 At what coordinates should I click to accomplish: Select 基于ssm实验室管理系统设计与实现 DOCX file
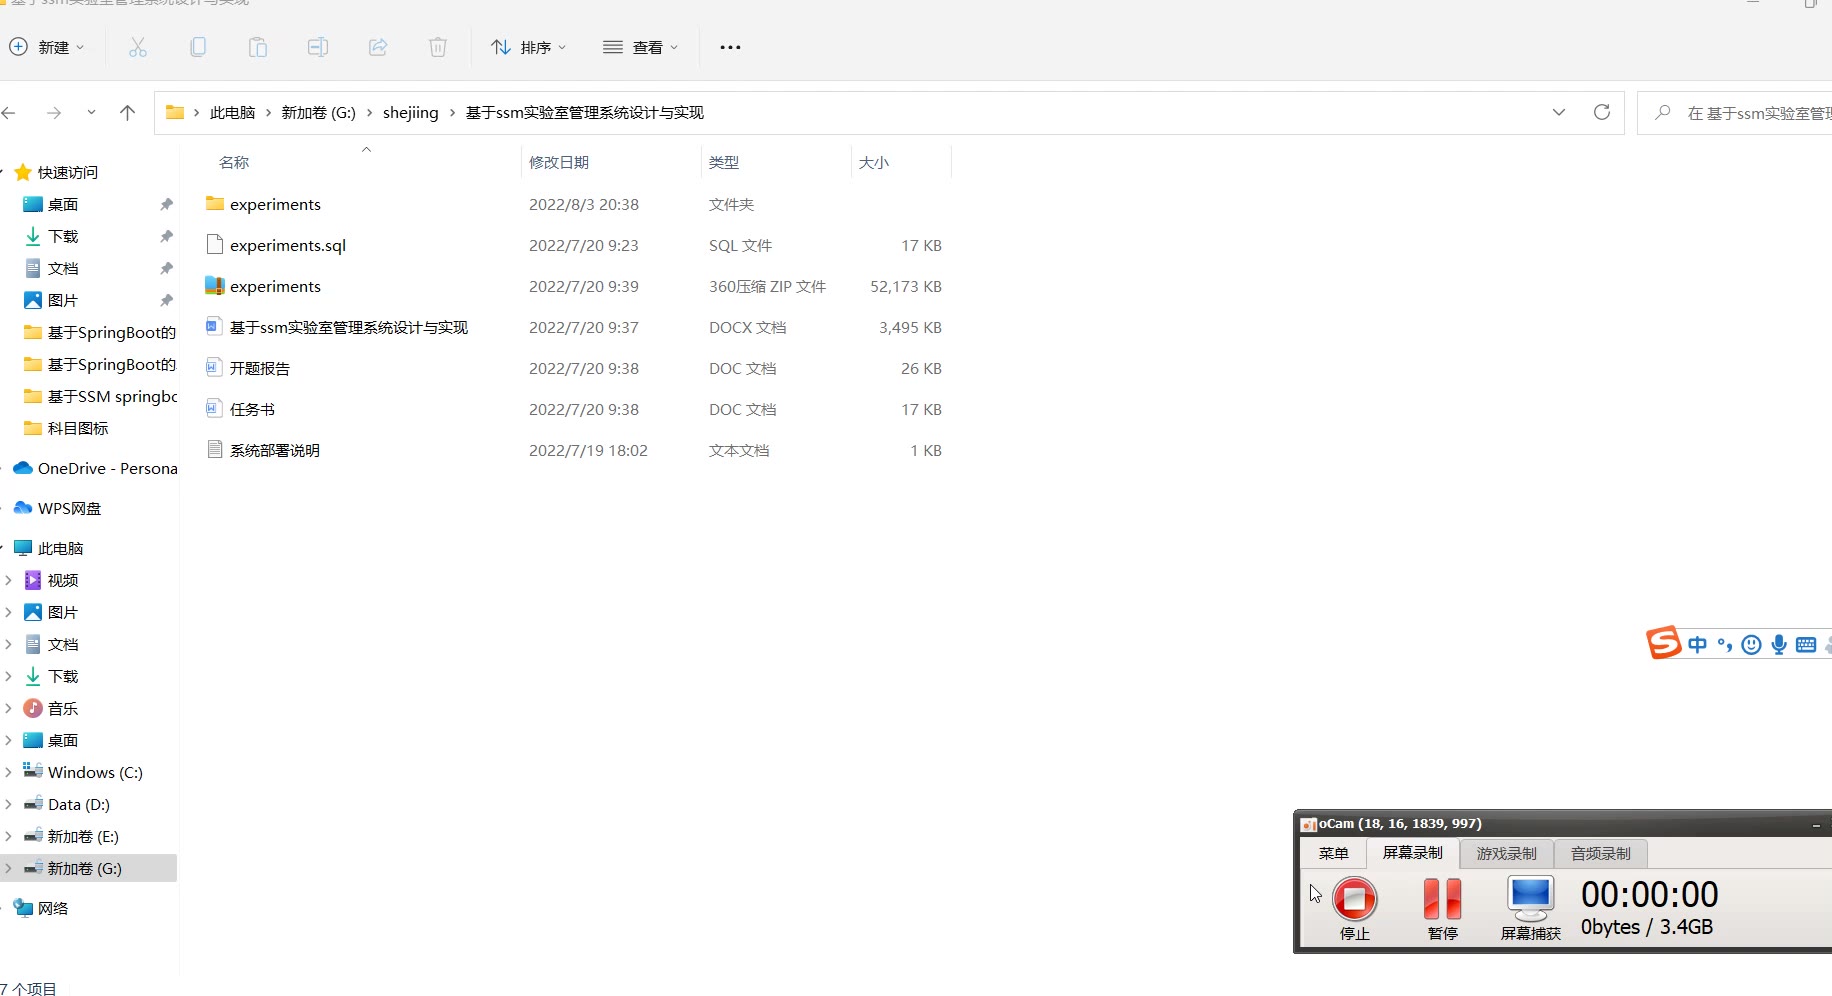(349, 327)
